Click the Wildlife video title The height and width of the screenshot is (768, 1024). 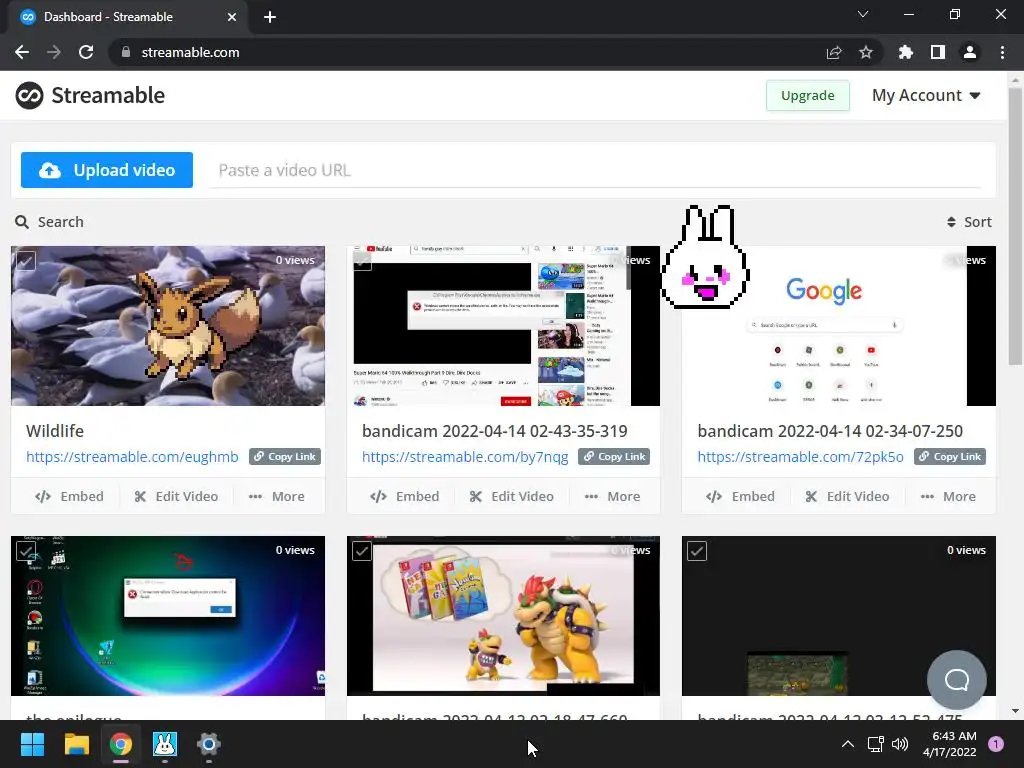pyautogui.click(x=55, y=431)
